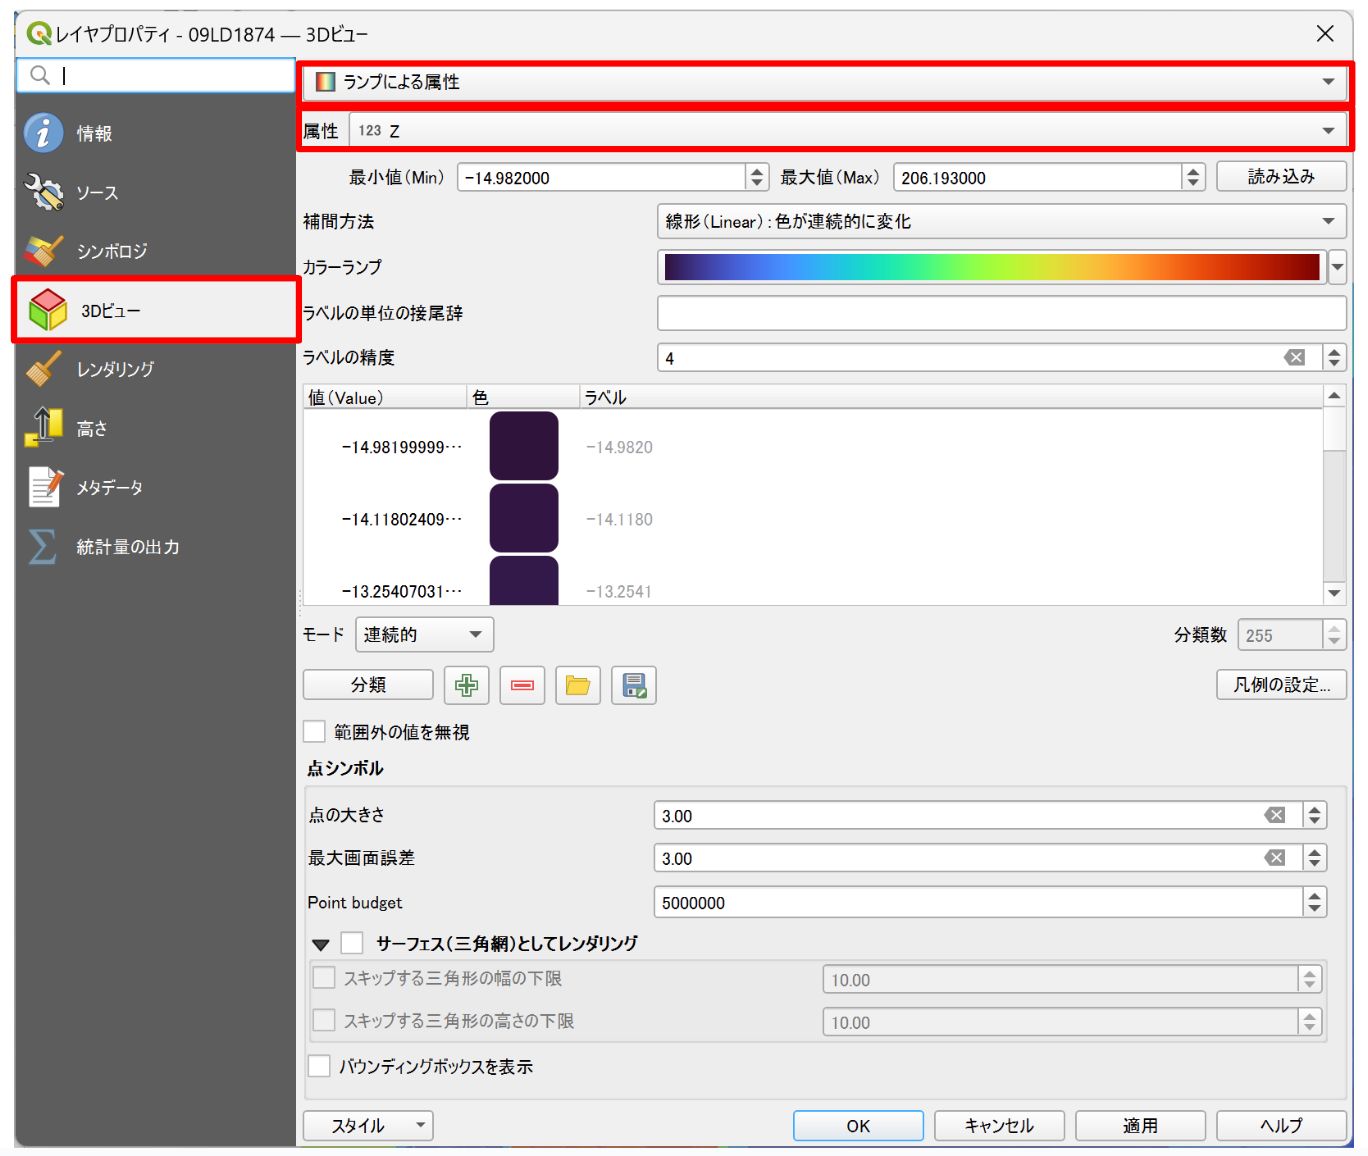This screenshot has width=1368, height=1156.
Task: Click the color swatch for value -14.9819
Action: (524, 446)
